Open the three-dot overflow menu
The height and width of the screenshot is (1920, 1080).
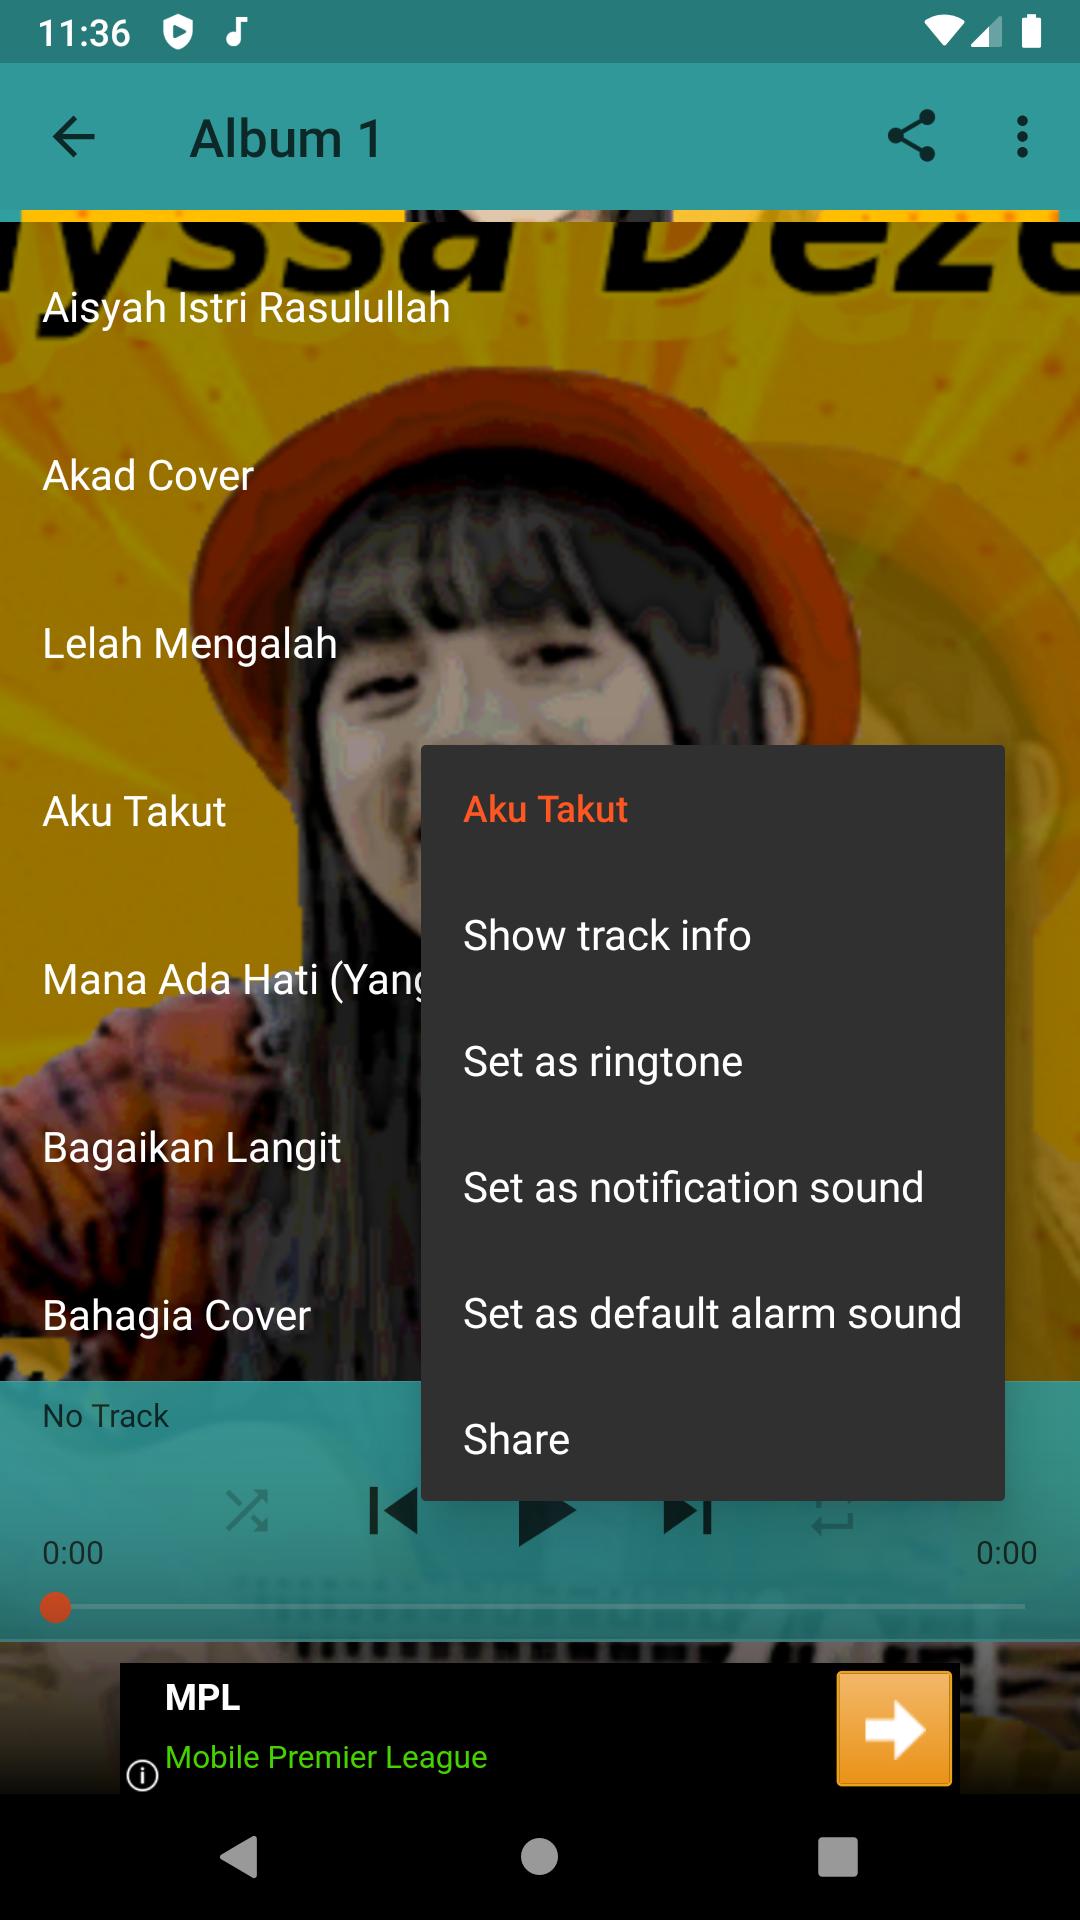tap(1022, 137)
